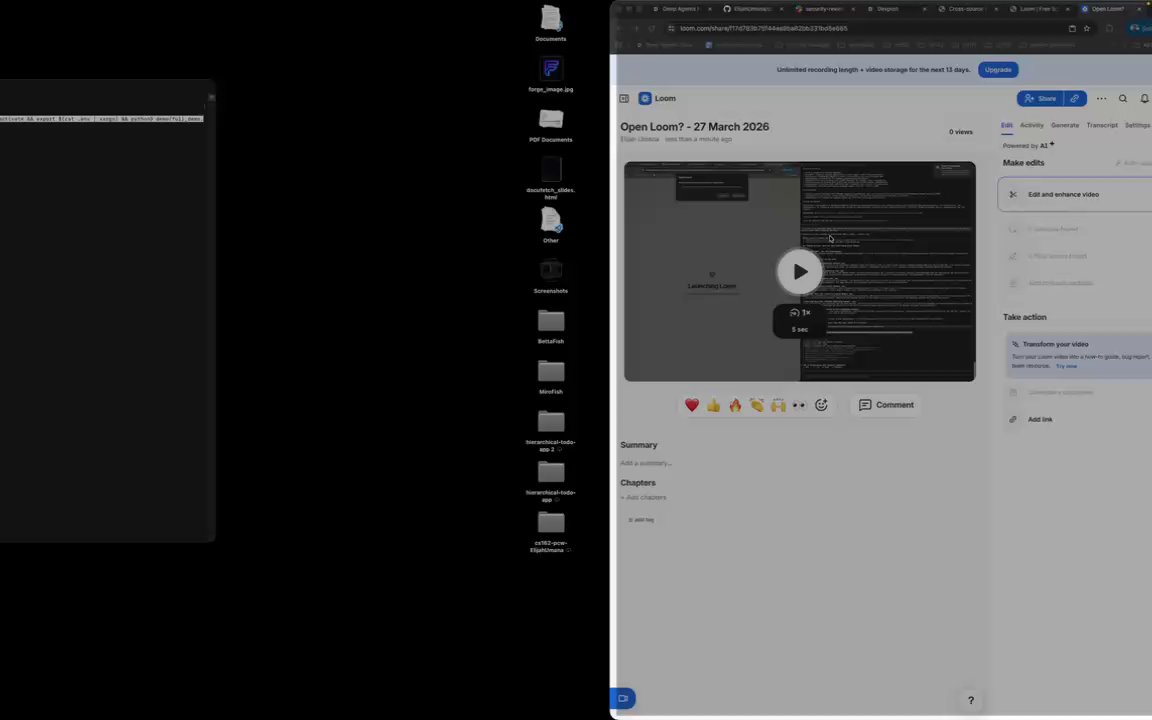Open the PDF Documents stack on desktop
The image size is (1152, 720).
coord(550,124)
